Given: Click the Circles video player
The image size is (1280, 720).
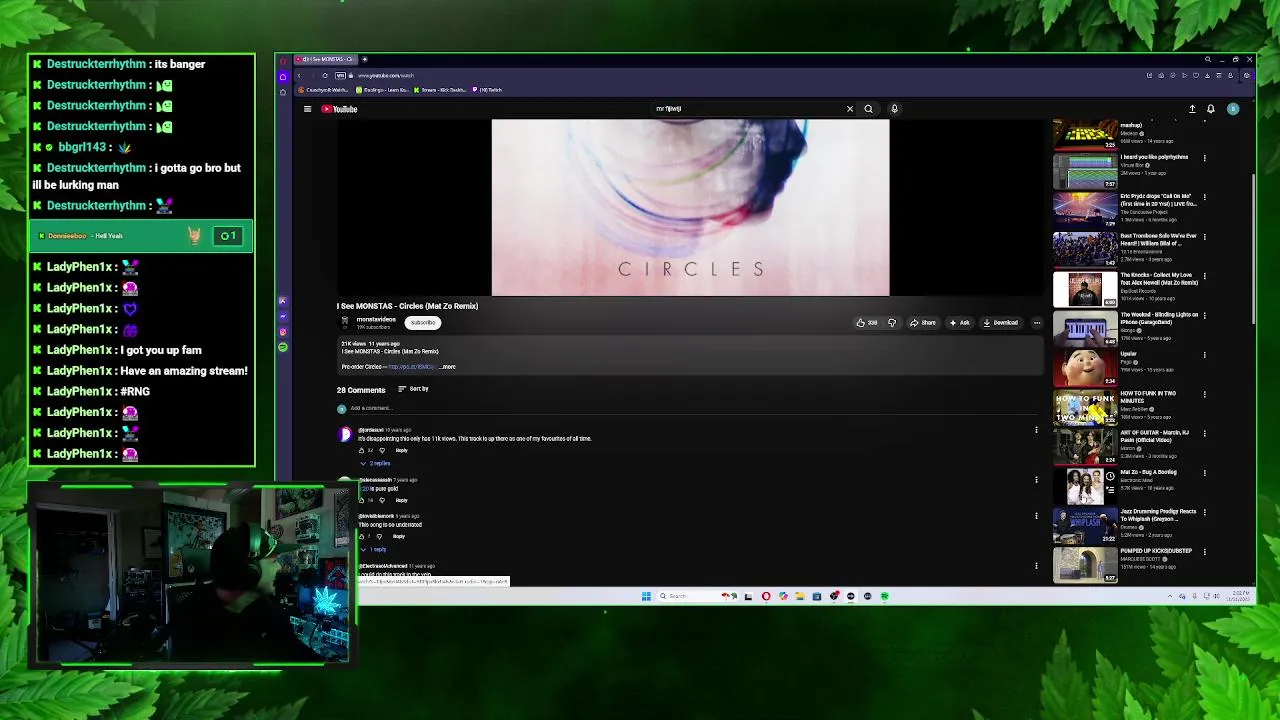Looking at the screenshot, I should [690, 208].
